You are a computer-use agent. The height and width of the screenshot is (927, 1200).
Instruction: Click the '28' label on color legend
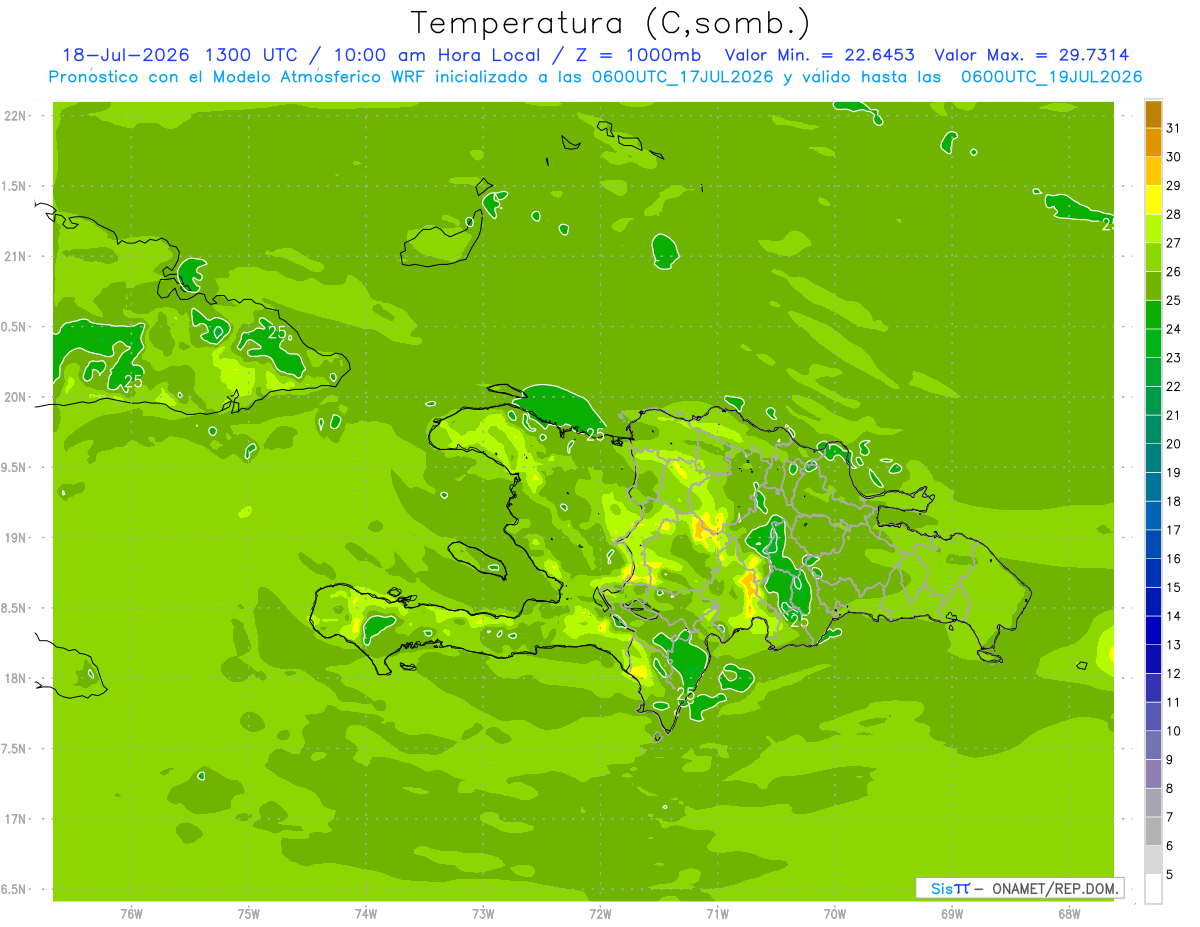pyautogui.click(x=1173, y=214)
